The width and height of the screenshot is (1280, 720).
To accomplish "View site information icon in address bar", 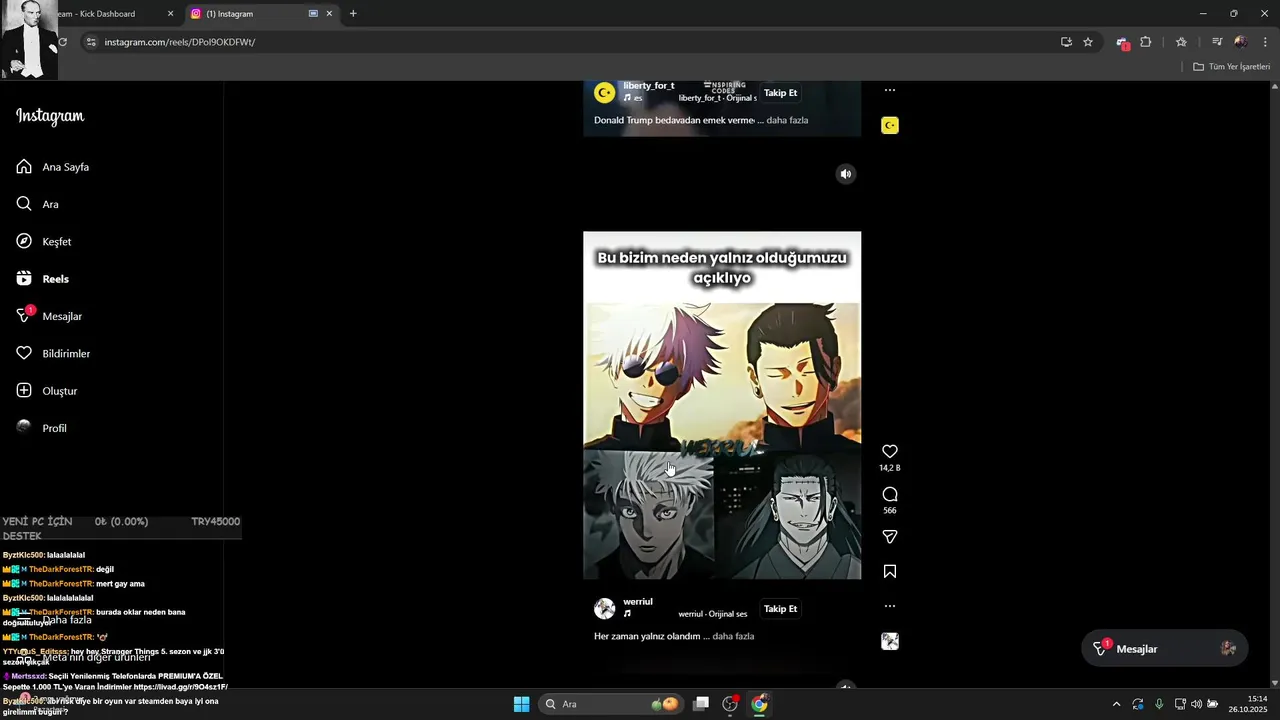I will coord(91,42).
